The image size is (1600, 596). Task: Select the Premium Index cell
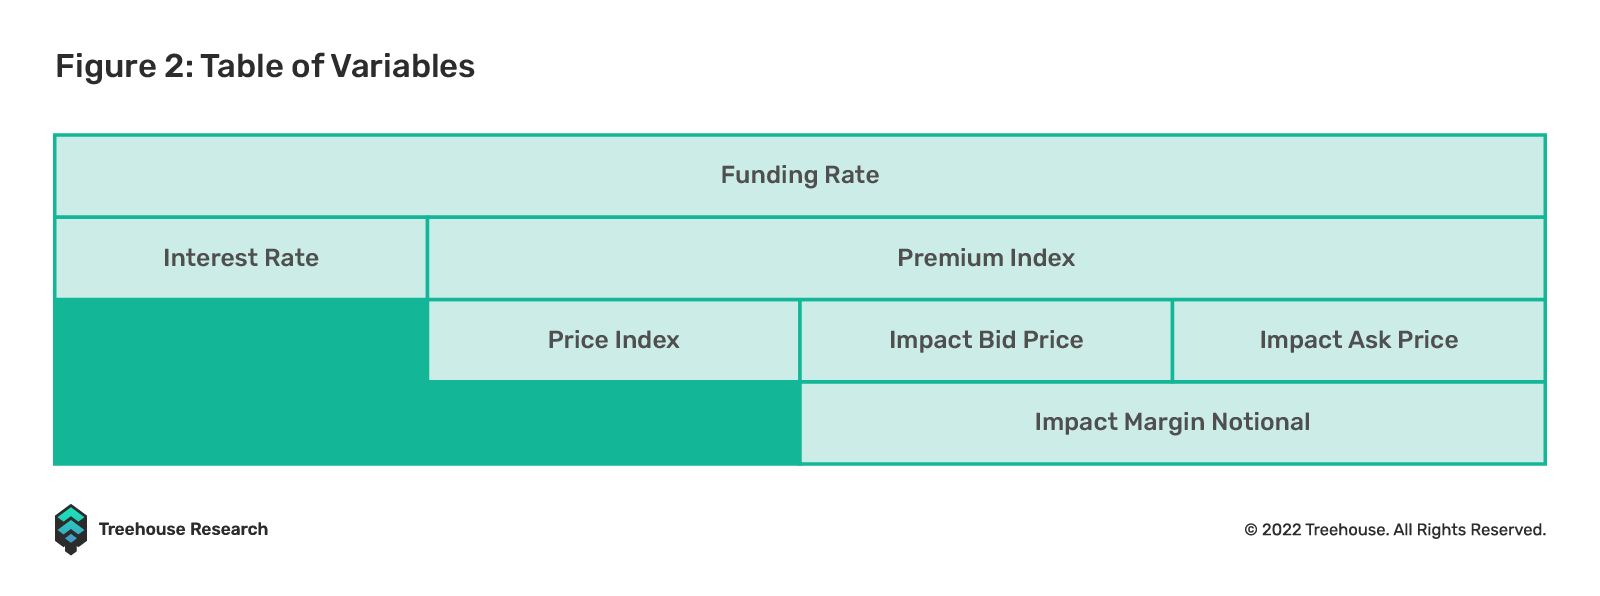986,258
